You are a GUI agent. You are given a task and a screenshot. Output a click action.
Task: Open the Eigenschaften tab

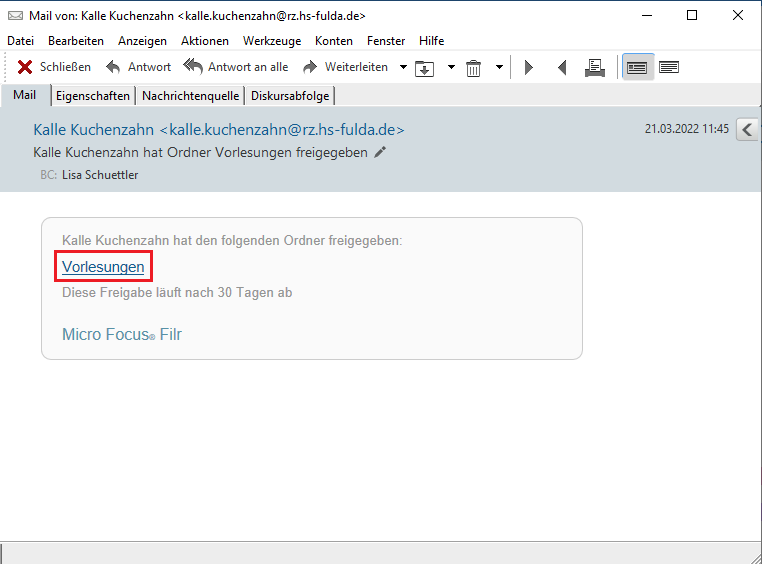93,96
